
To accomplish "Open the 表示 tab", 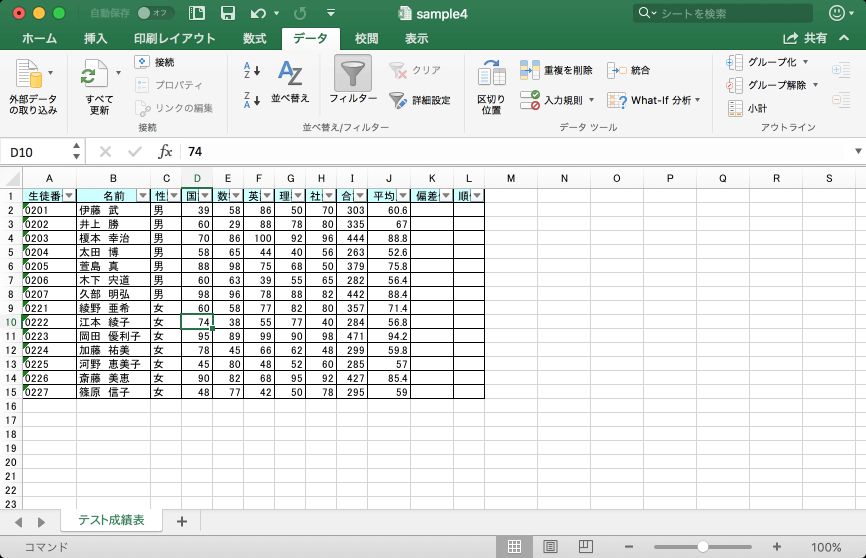I will point(416,38).
